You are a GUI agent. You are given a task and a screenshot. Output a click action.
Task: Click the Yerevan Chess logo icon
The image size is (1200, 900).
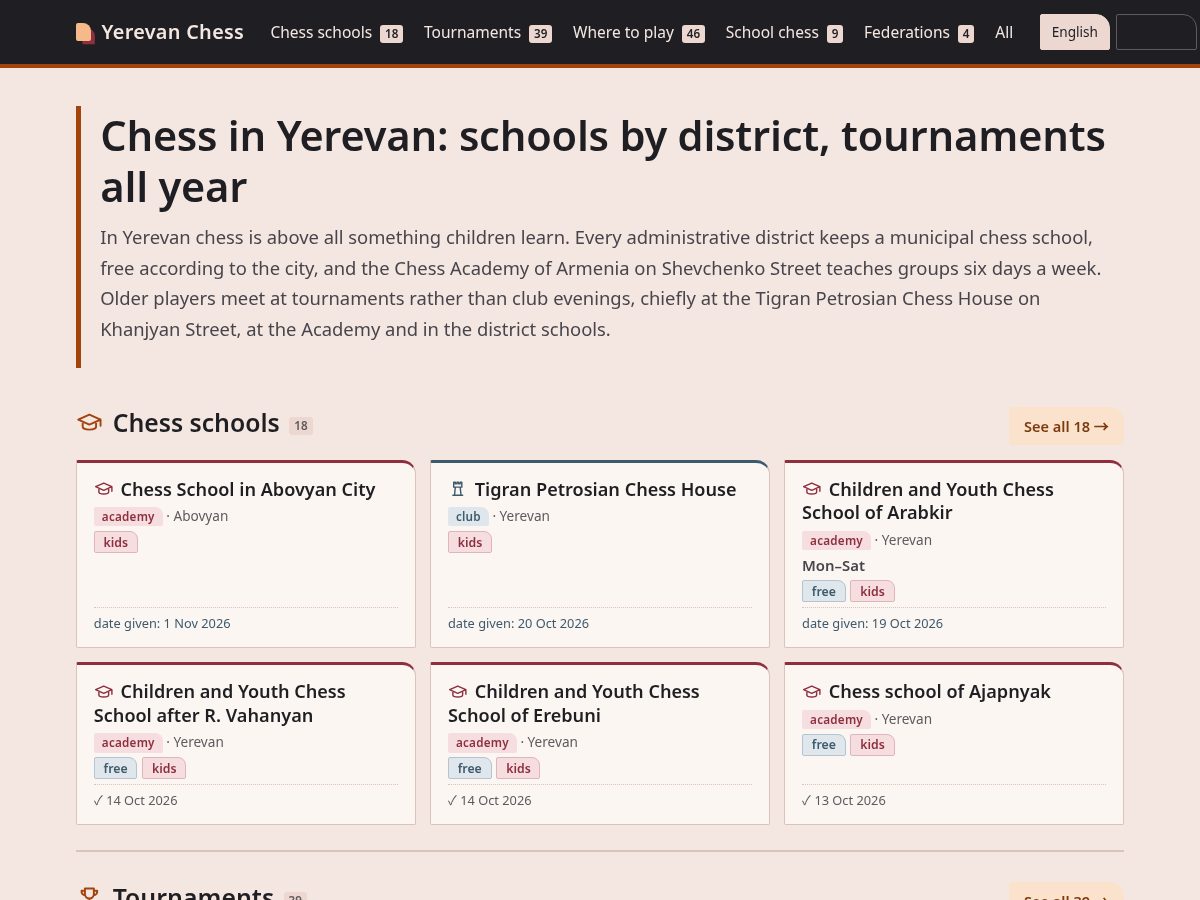coord(85,33)
